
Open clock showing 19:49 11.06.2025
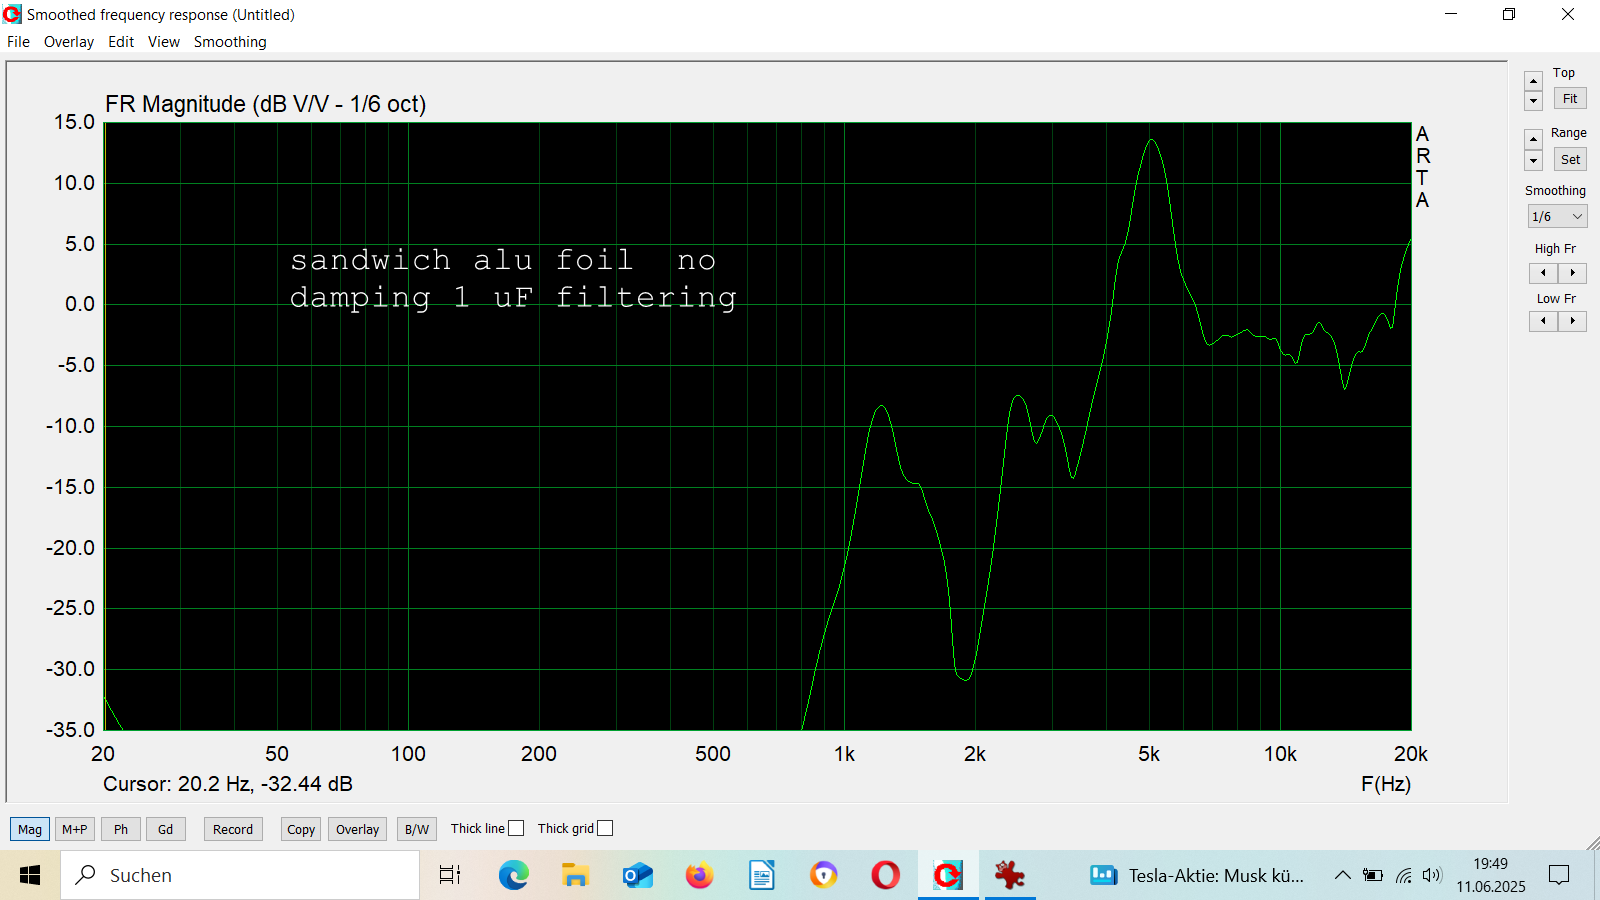point(1490,875)
